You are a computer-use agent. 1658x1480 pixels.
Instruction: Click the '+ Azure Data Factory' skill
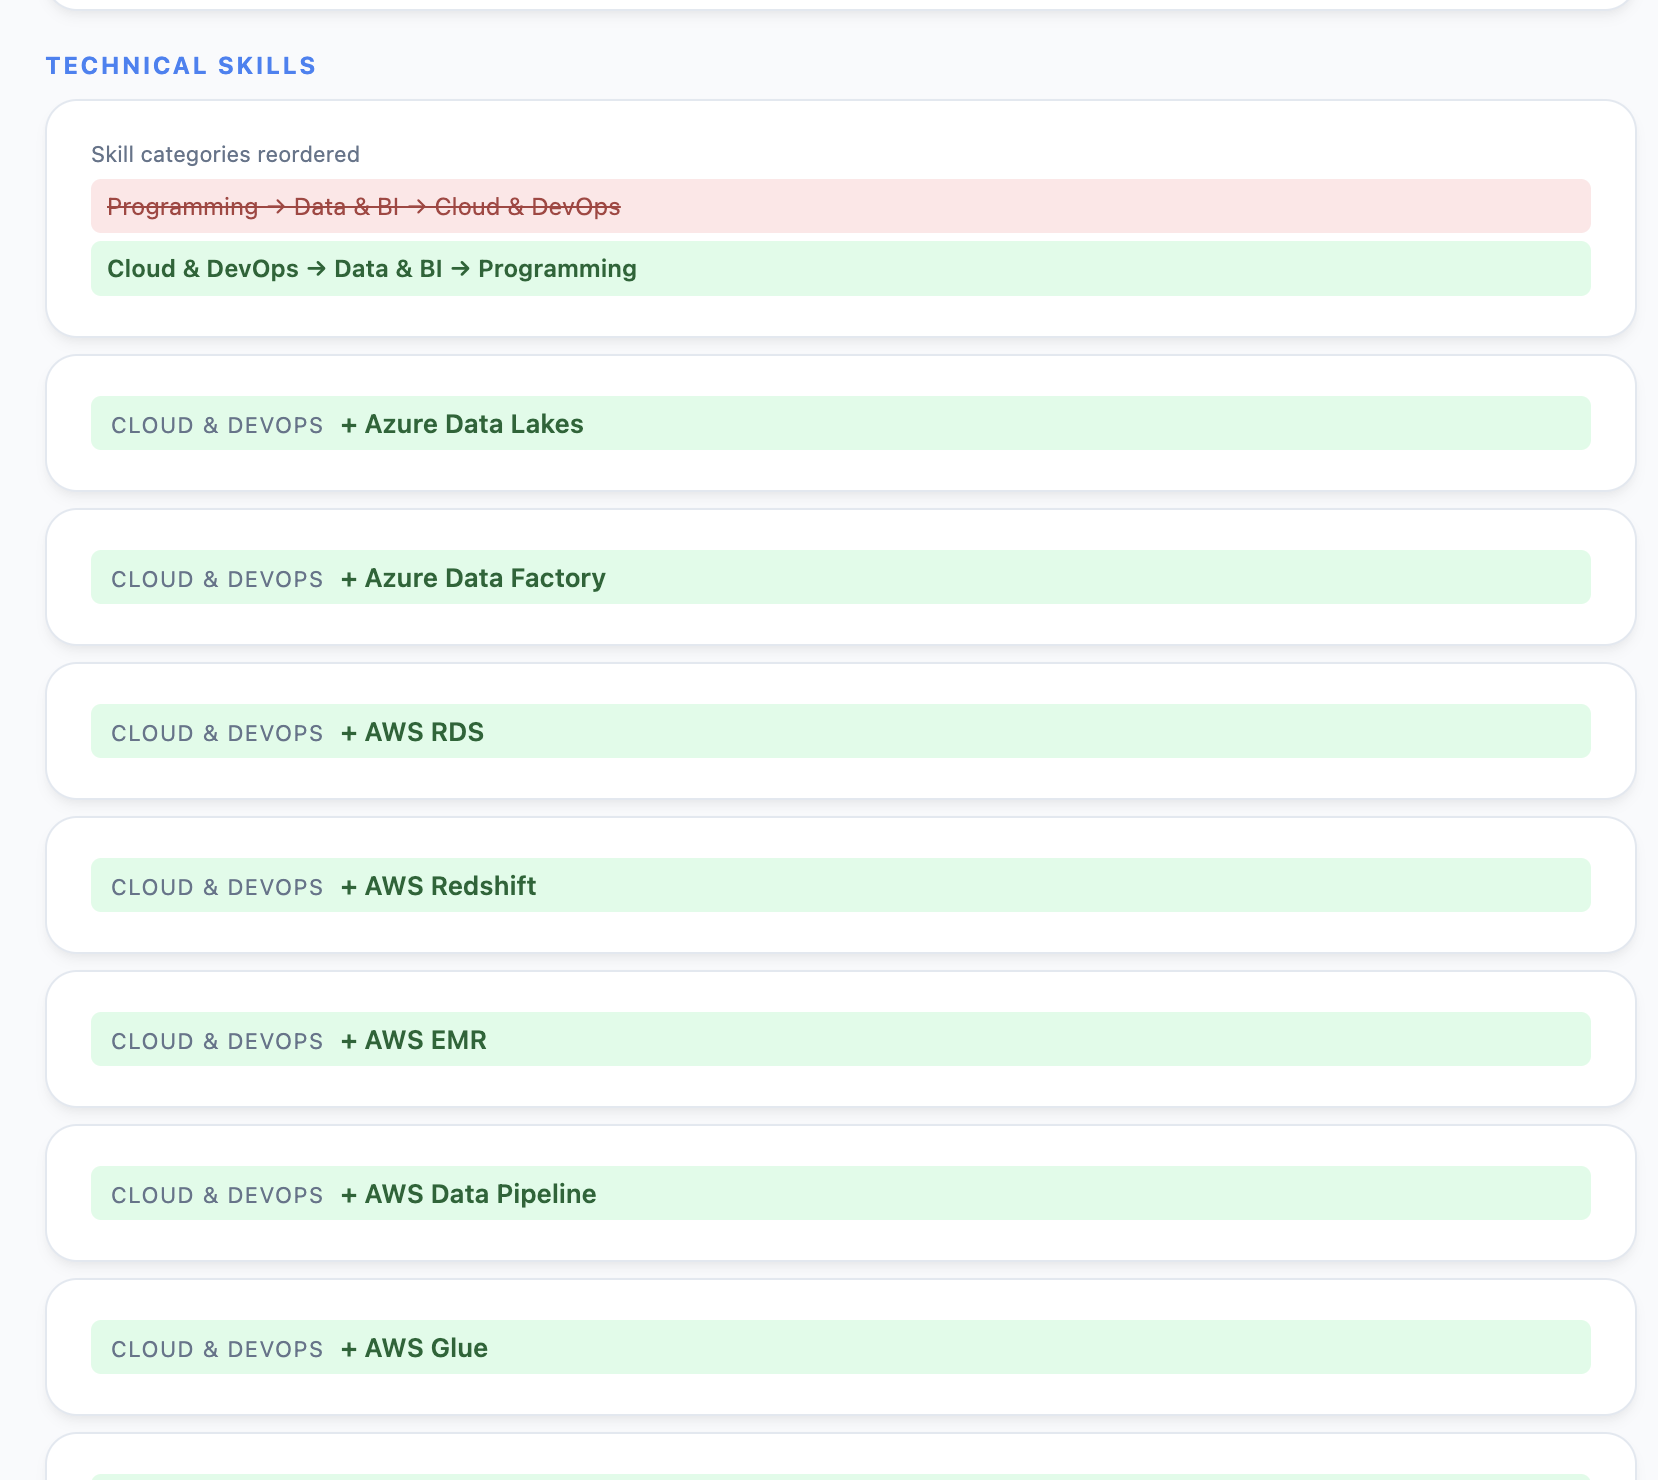[473, 578]
